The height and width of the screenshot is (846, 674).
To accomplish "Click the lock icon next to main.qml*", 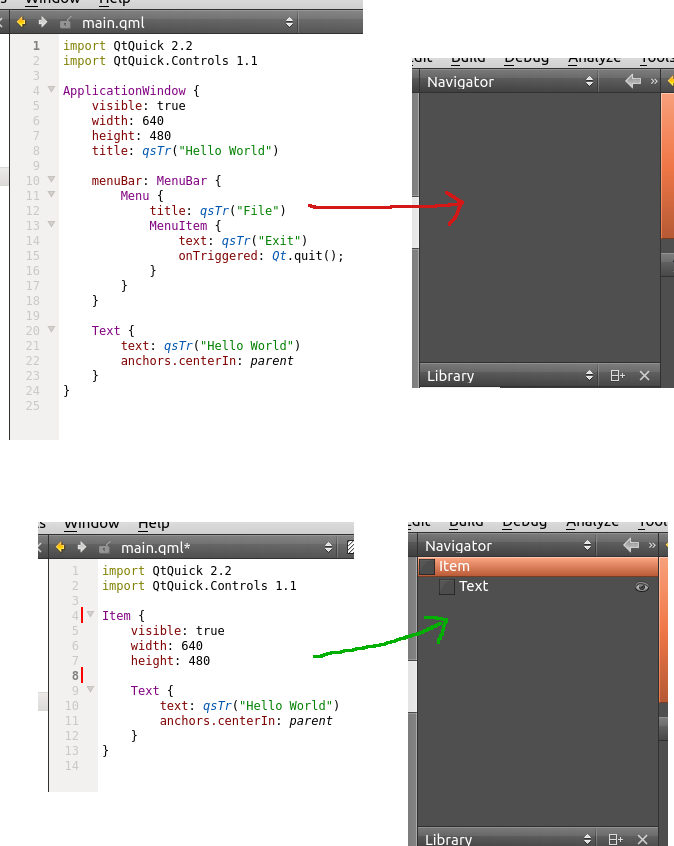I will pos(104,548).
